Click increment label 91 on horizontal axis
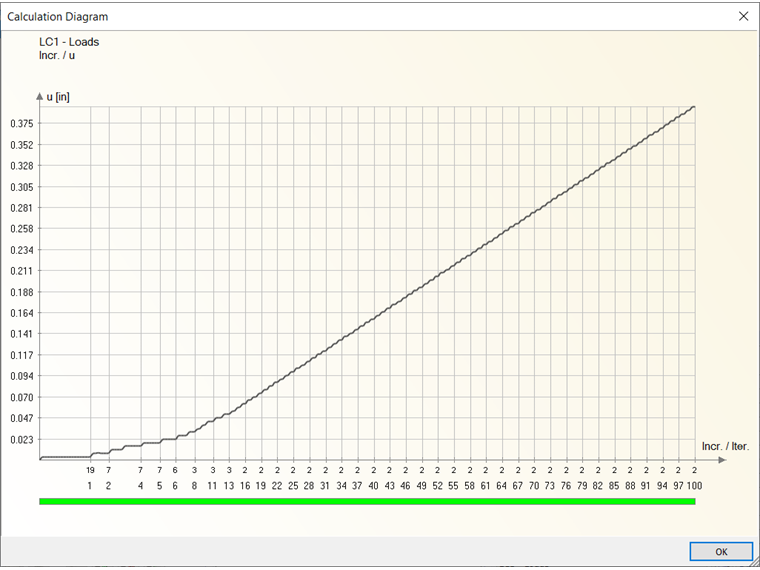Image resolution: width=760 pixels, height=570 pixels. coord(646,486)
